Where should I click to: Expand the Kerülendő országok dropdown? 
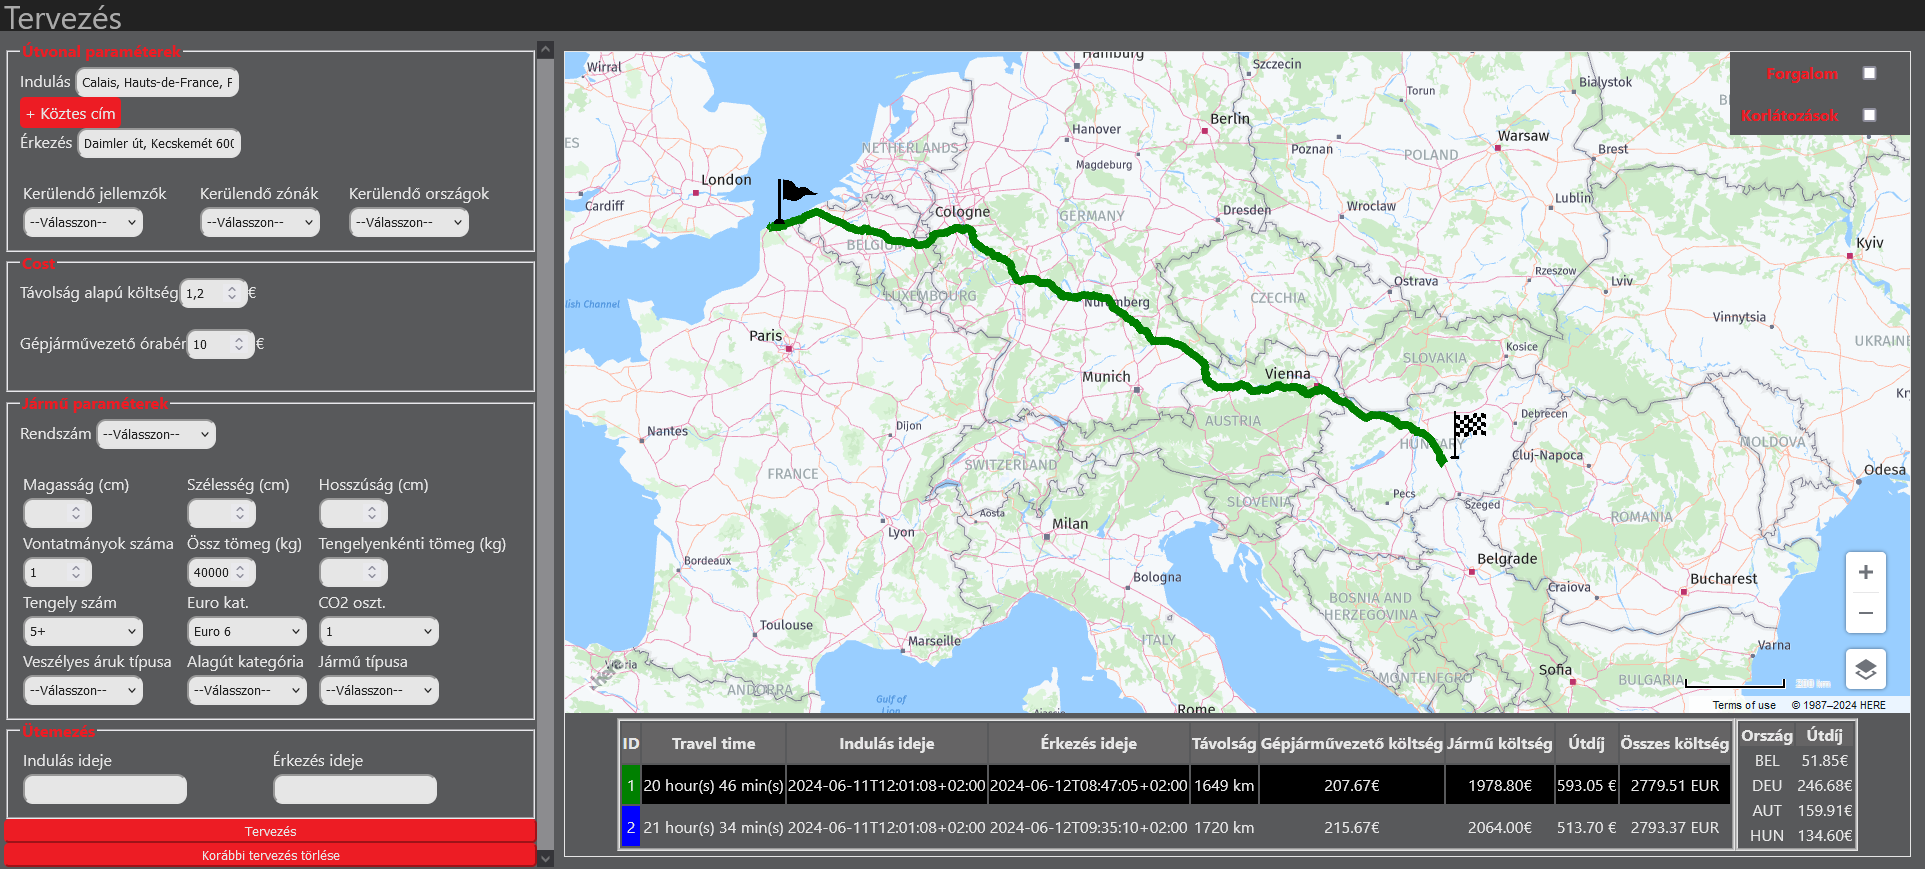(409, 223)
